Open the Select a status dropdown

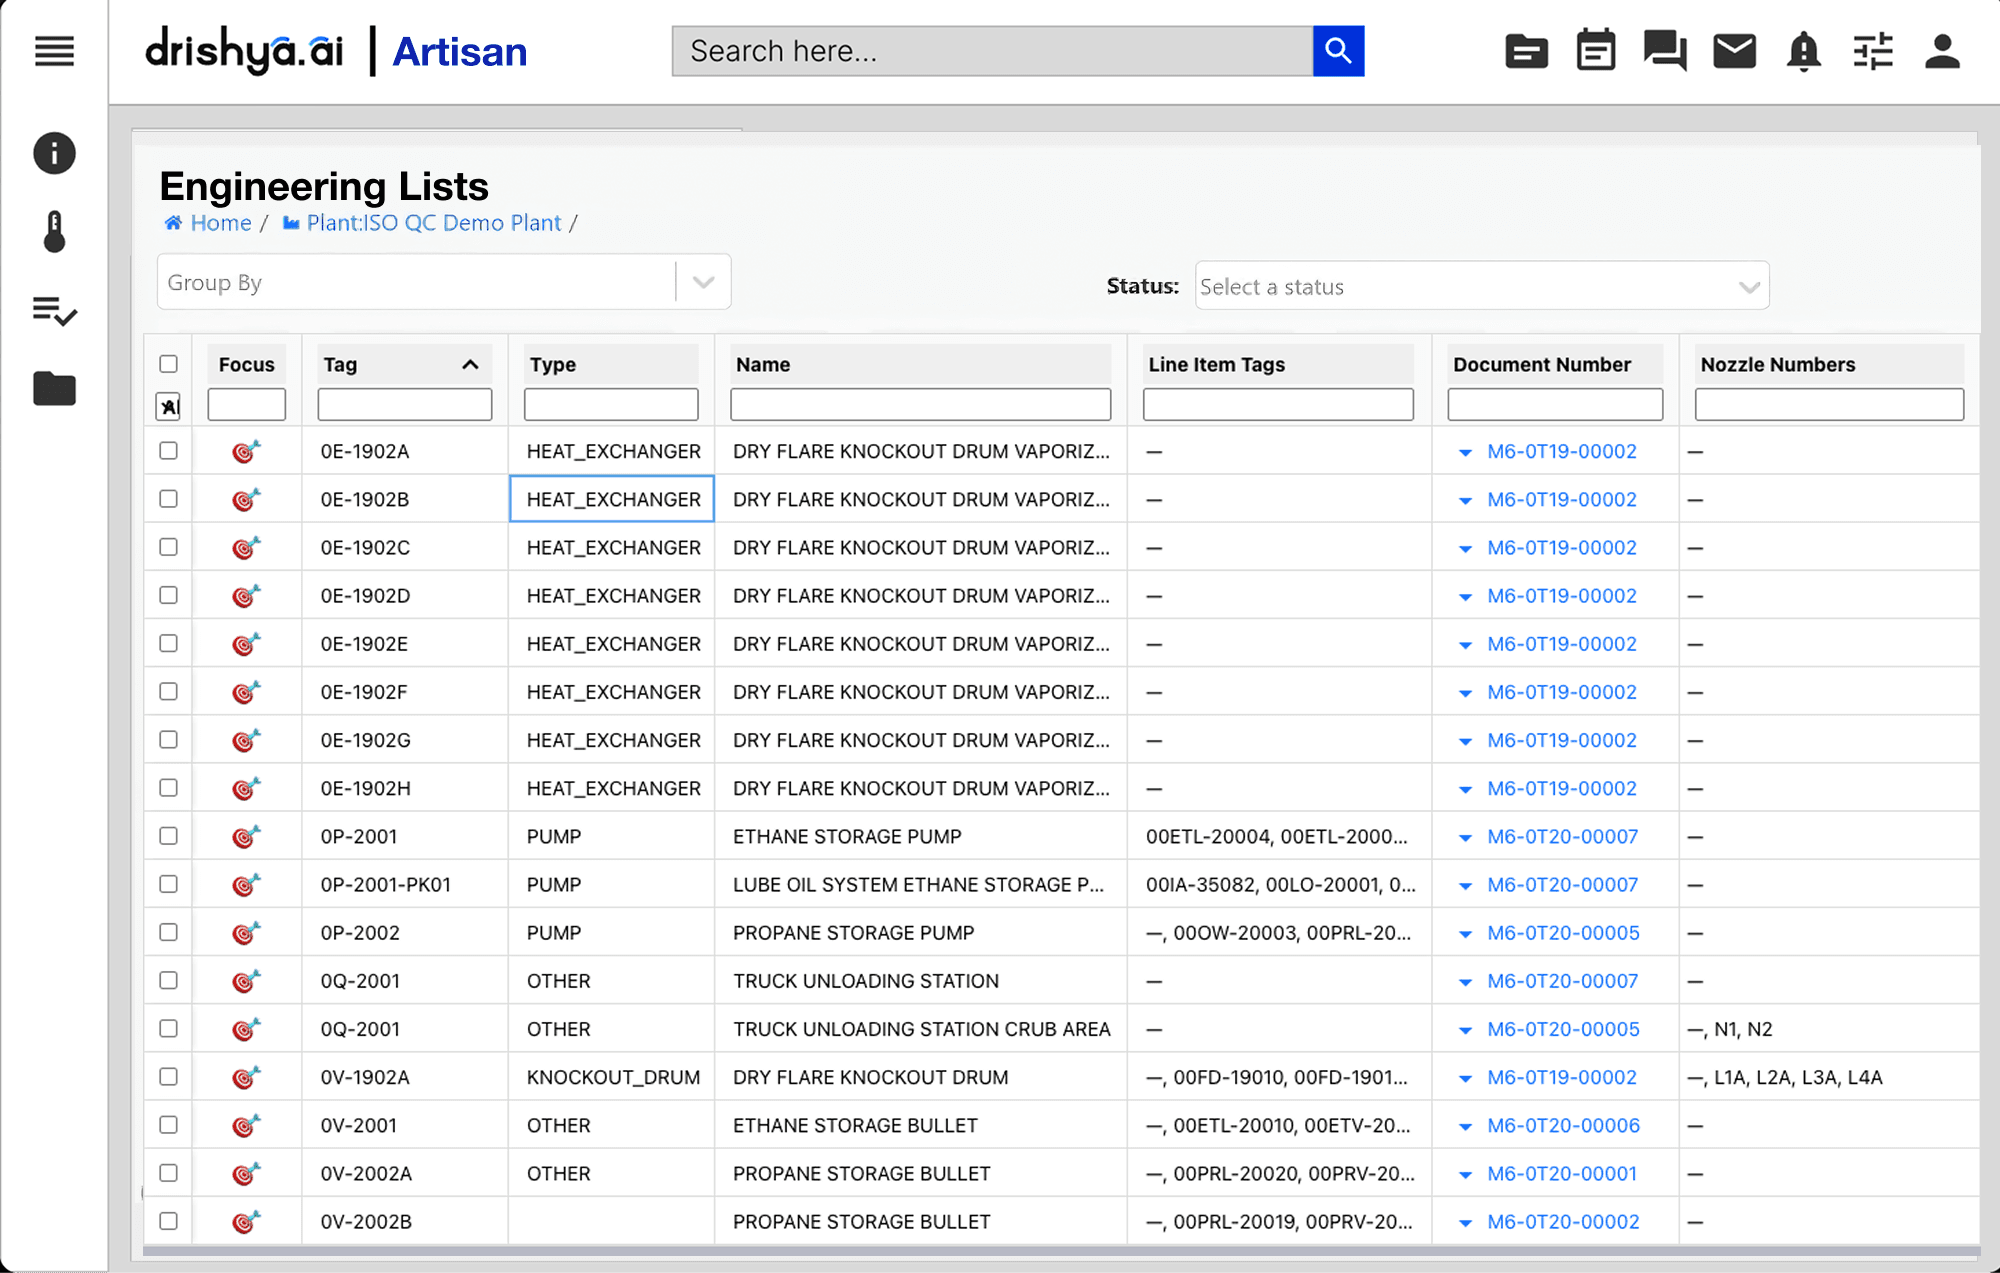(x=1482, y=286)
